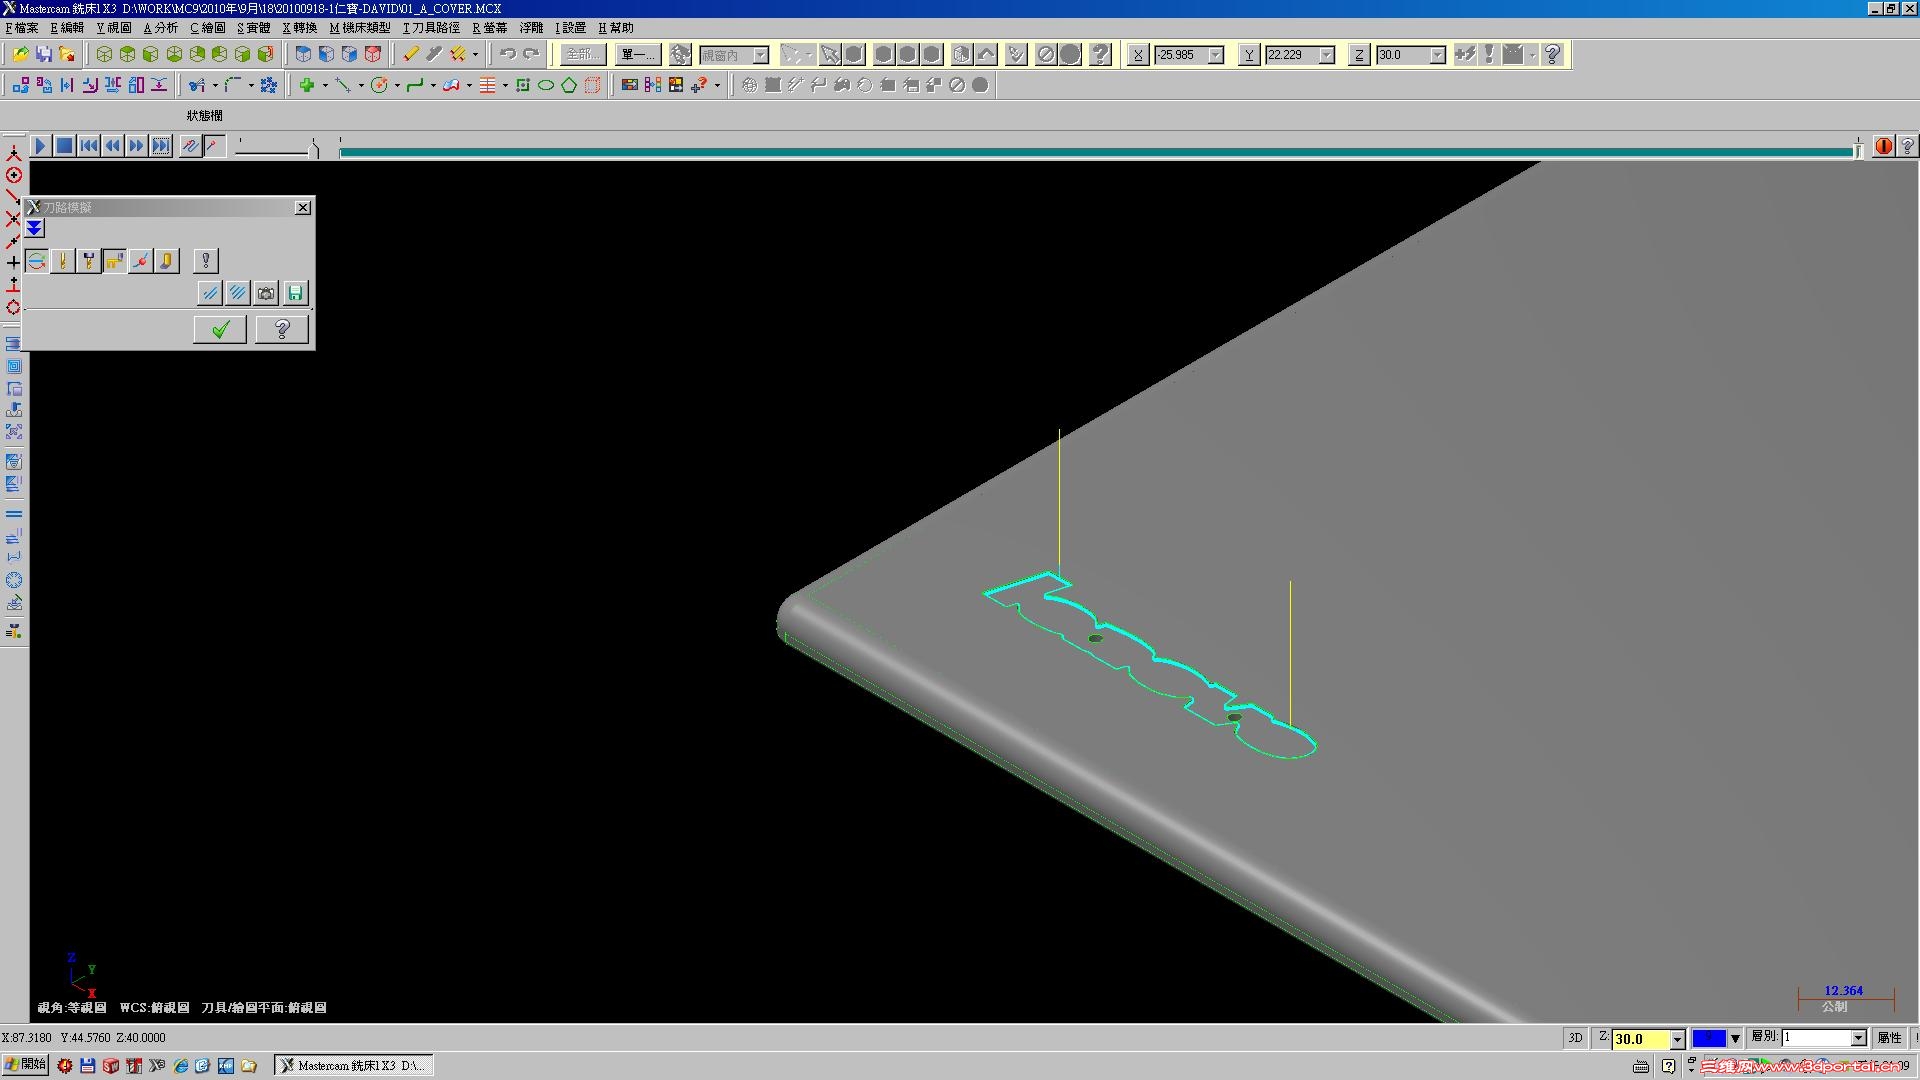The width and height of the screenshot is (1920, 1080).
Task: Click the open file toolbar icon
Action: coord(20,54)
